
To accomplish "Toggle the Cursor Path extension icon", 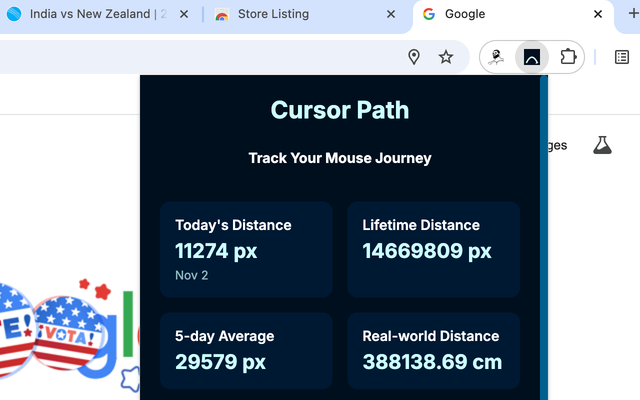I will point(531,57).
